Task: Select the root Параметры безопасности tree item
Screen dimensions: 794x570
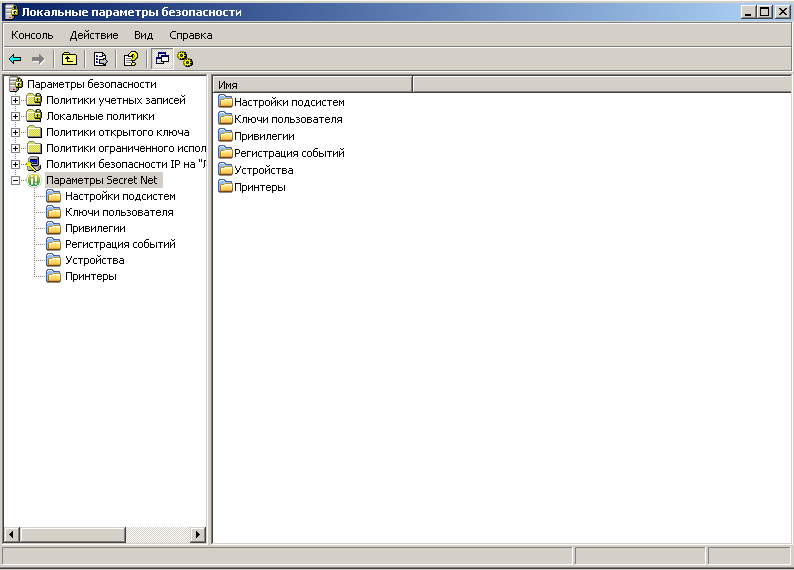Action: pos(92,84)
